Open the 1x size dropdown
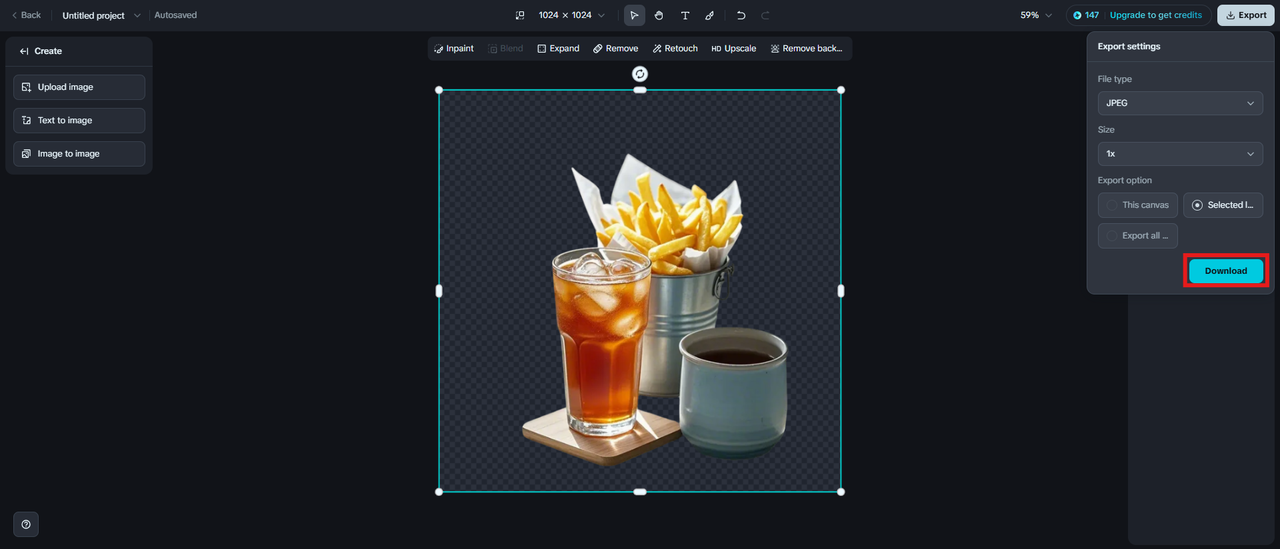The width and height of the screenshot is (1280, 549). [1180, 154]
